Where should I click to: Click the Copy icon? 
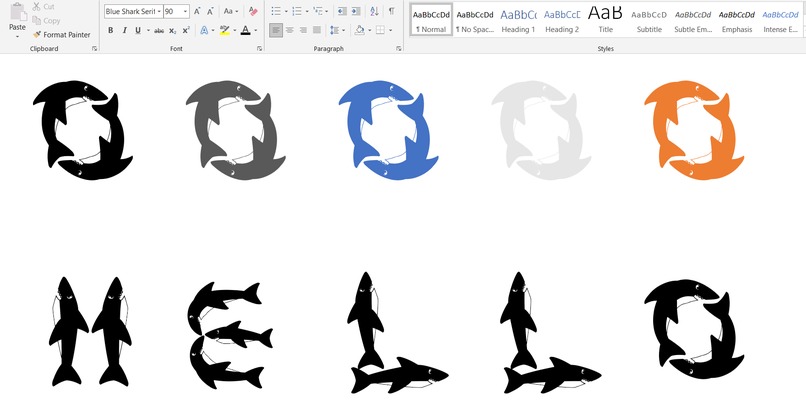click(36, 21)
